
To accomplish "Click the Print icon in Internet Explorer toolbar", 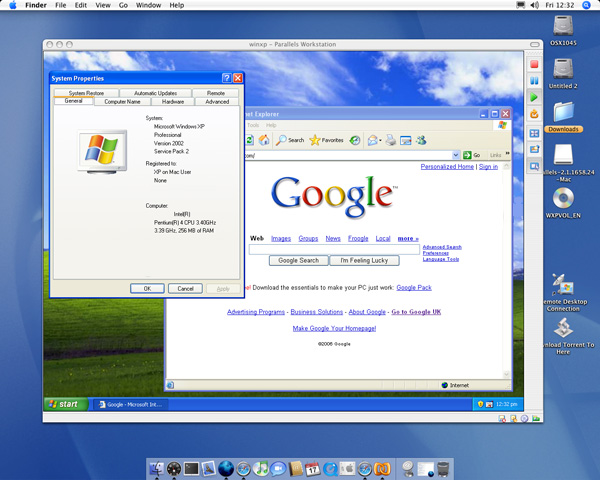I will (x=391, y=140).
